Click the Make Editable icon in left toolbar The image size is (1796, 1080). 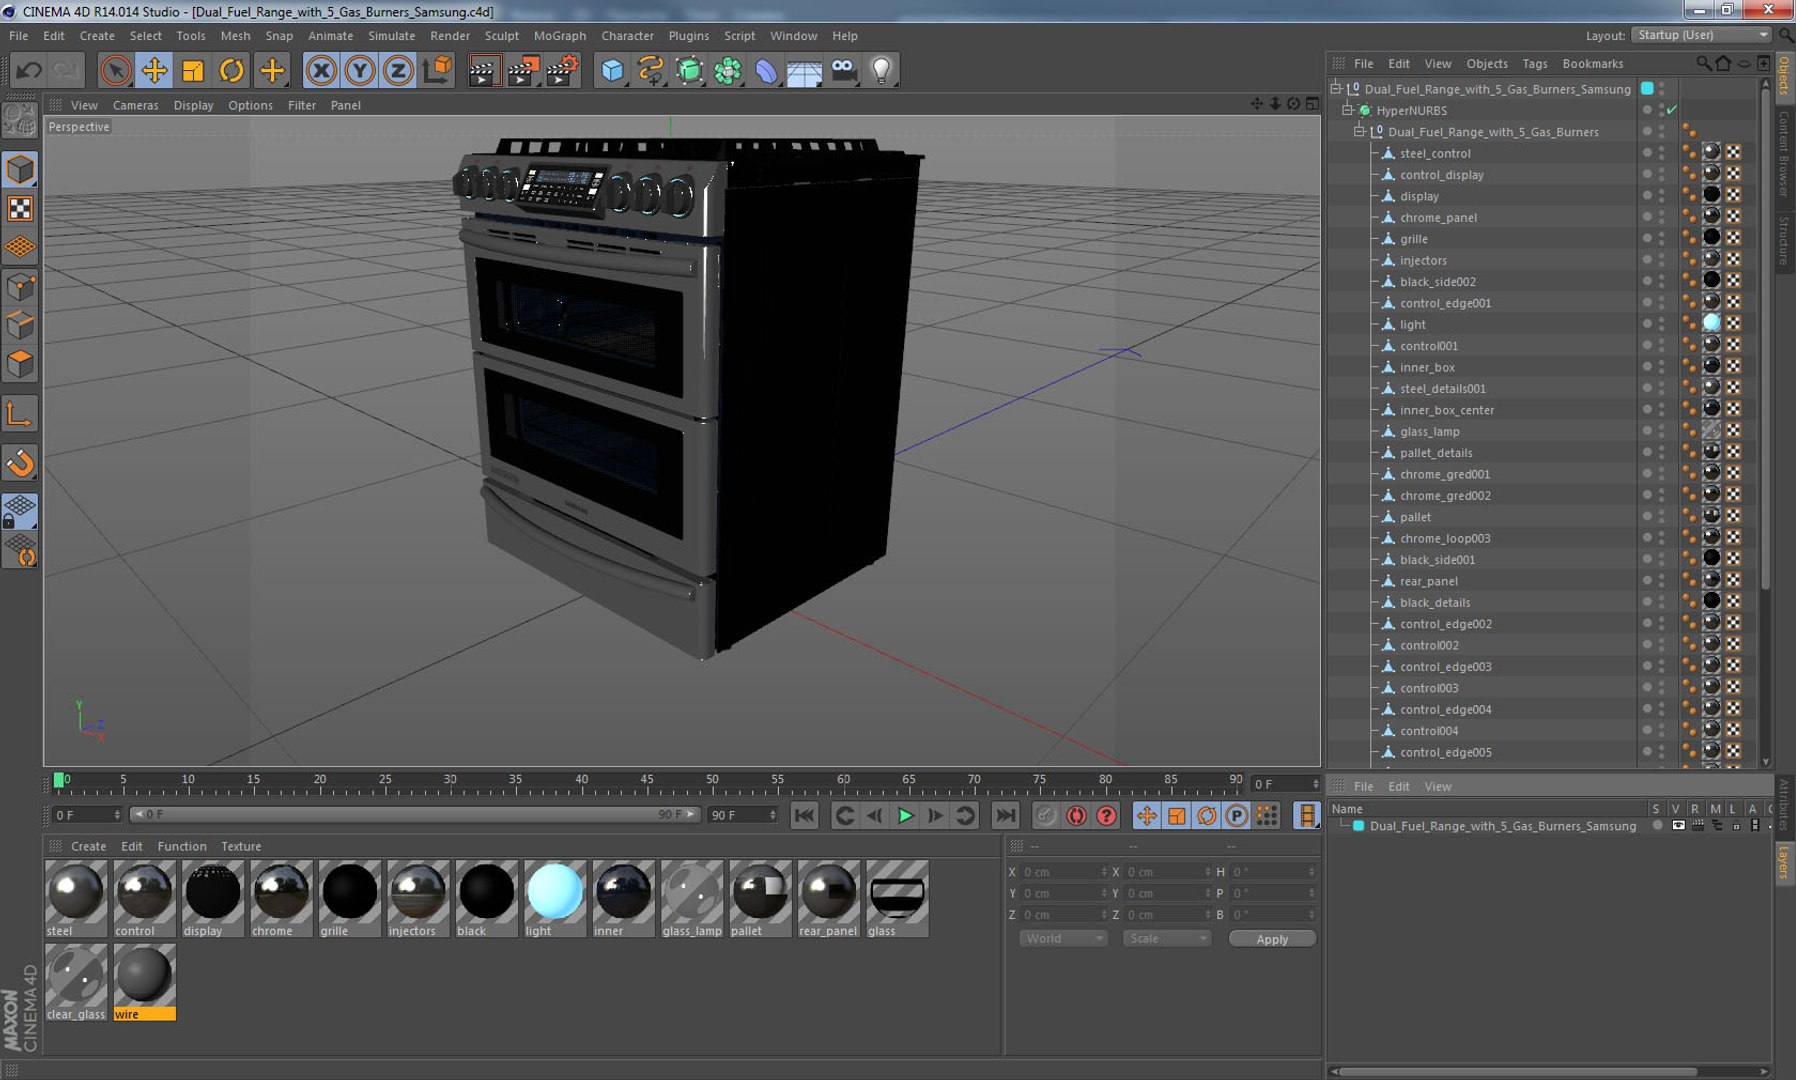(20, 121)
